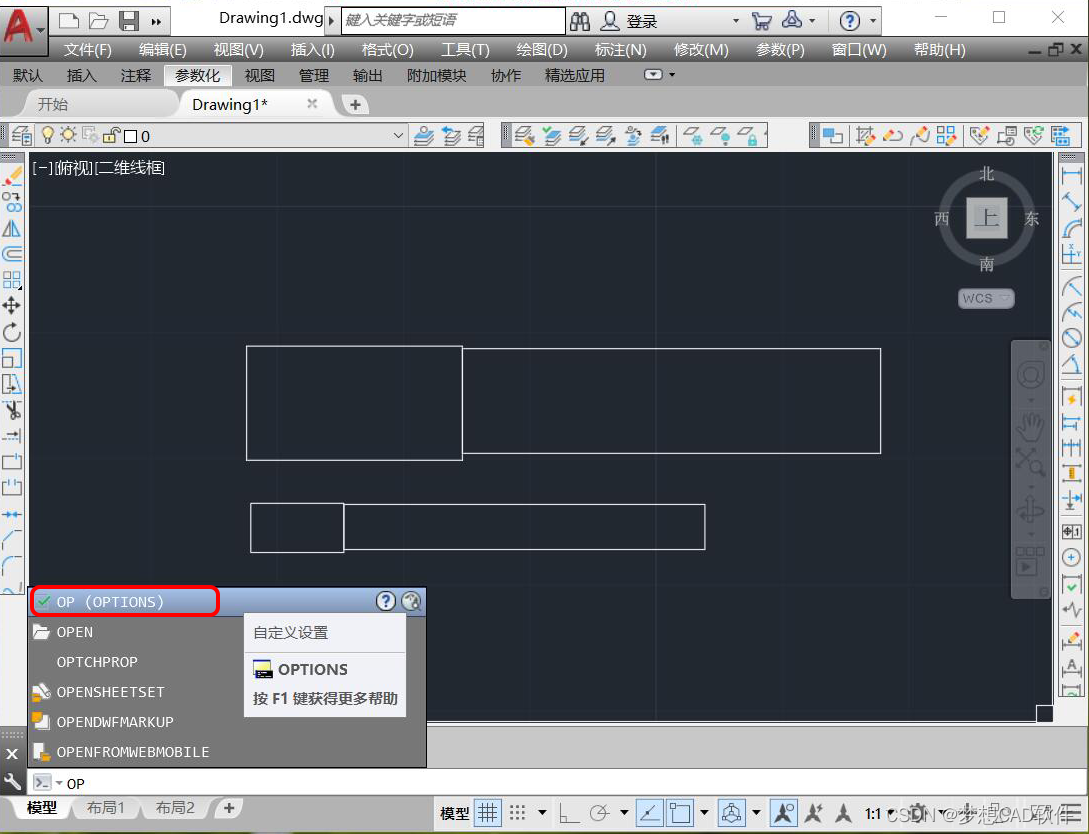Open the 绘图(D) menu

pos(542,50)
